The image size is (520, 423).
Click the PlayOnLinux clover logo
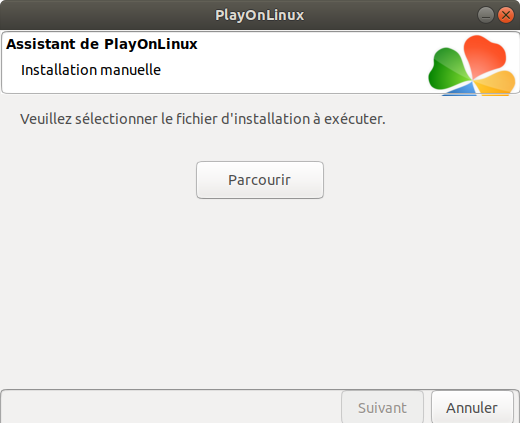[x=472, y=65]
